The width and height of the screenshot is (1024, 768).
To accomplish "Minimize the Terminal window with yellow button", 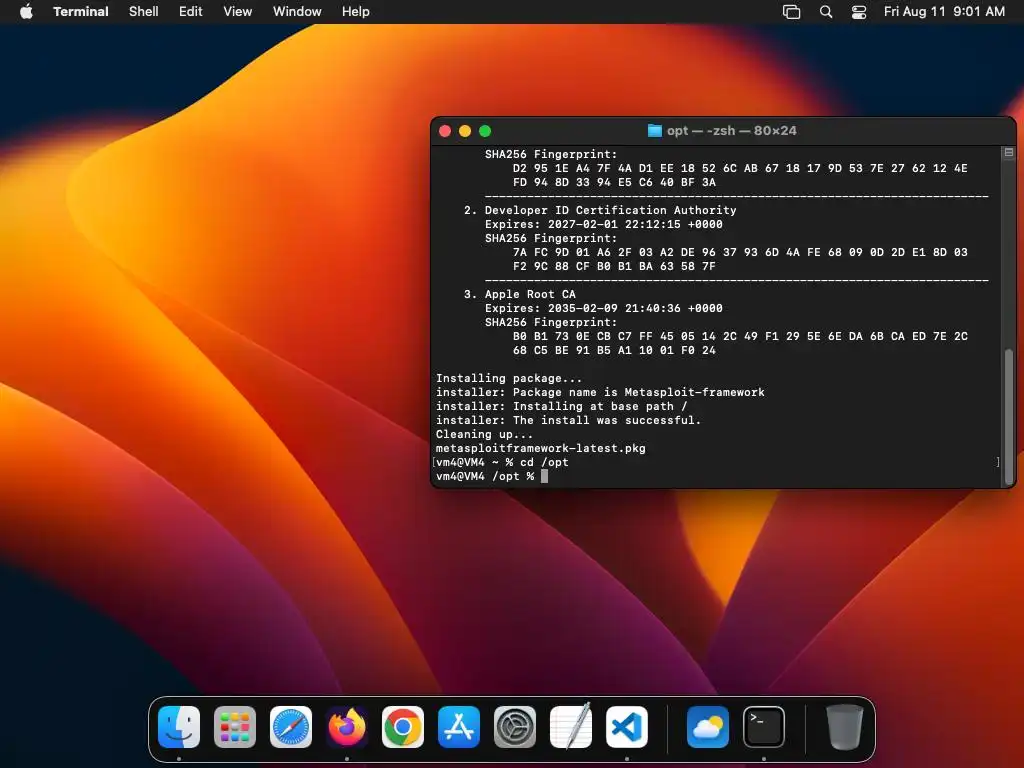I will [x=465, y=131].
